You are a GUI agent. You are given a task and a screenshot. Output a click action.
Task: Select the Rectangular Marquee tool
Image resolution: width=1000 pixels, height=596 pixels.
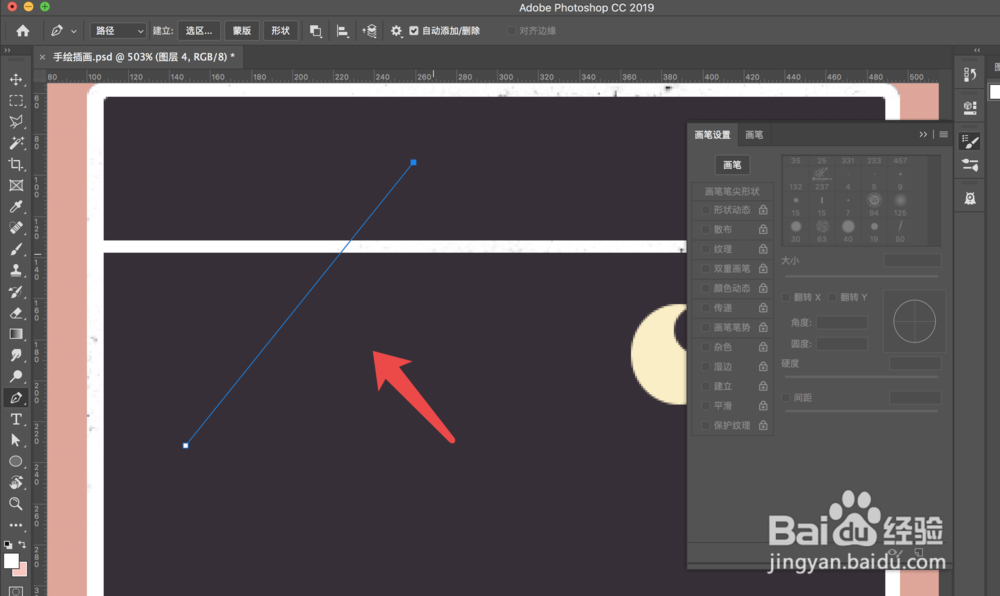pos(16,101)
